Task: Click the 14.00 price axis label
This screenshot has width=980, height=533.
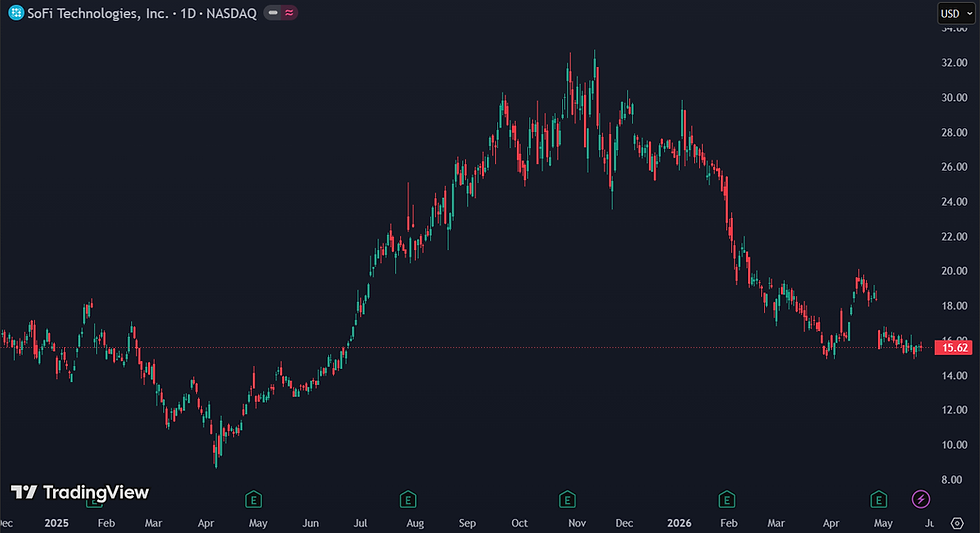Action: 954,376
